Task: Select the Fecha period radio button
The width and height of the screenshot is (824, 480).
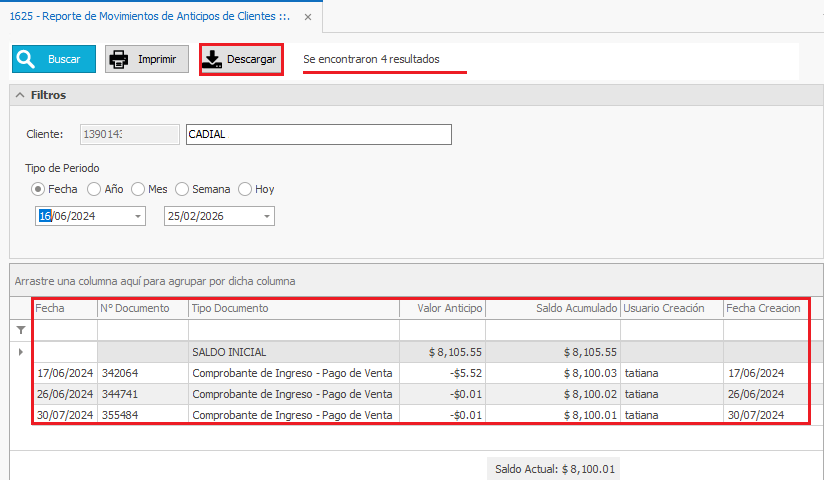Action: [x=37, y=189]
